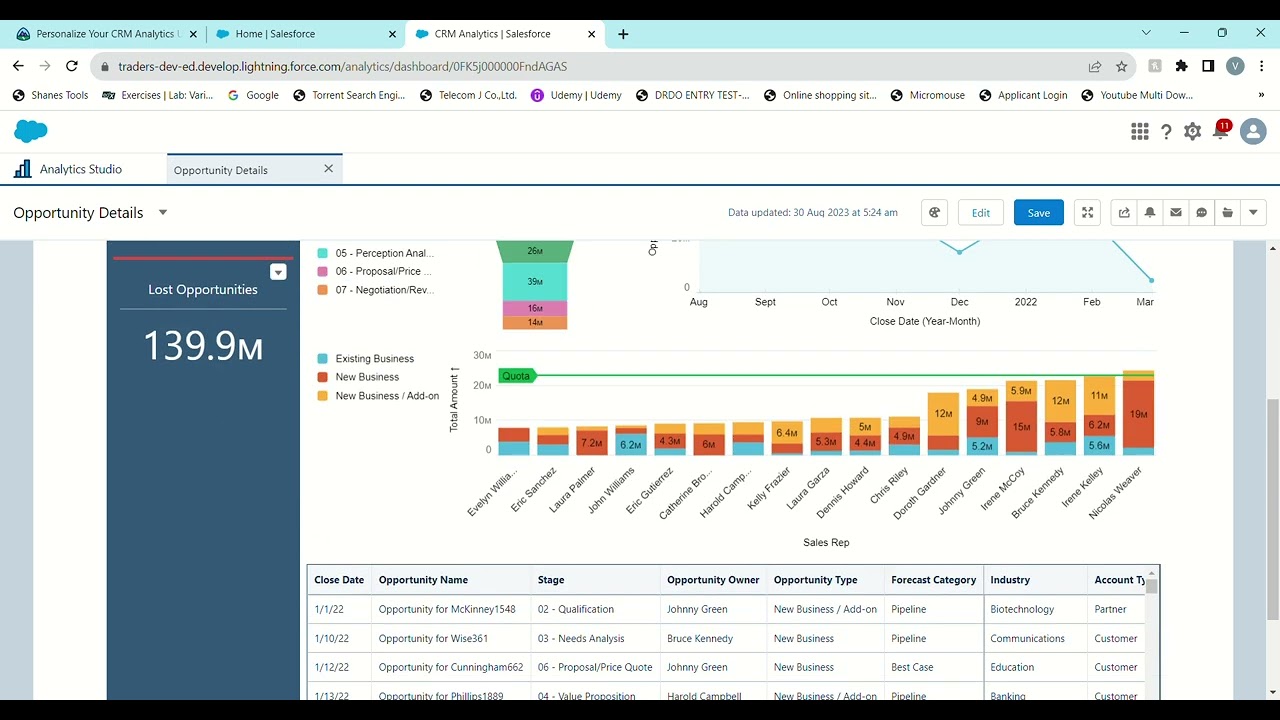Open the Applicant Login bookmark
Image resolution: width=1280 pixels, height=720 pixels.
(1023, 95)
